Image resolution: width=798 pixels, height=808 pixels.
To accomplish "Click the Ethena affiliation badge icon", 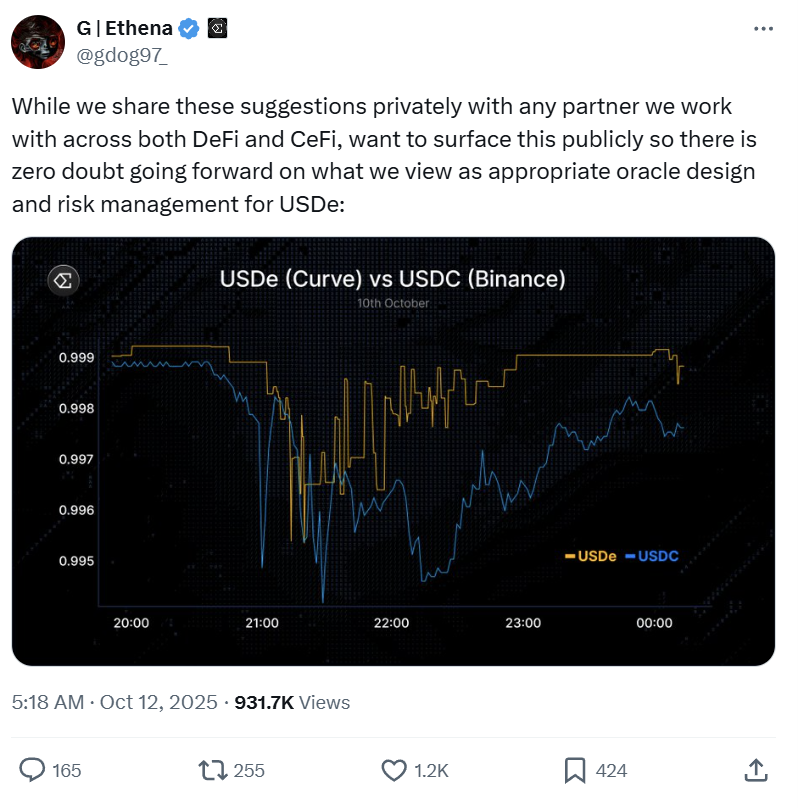I will click(218, 30).
